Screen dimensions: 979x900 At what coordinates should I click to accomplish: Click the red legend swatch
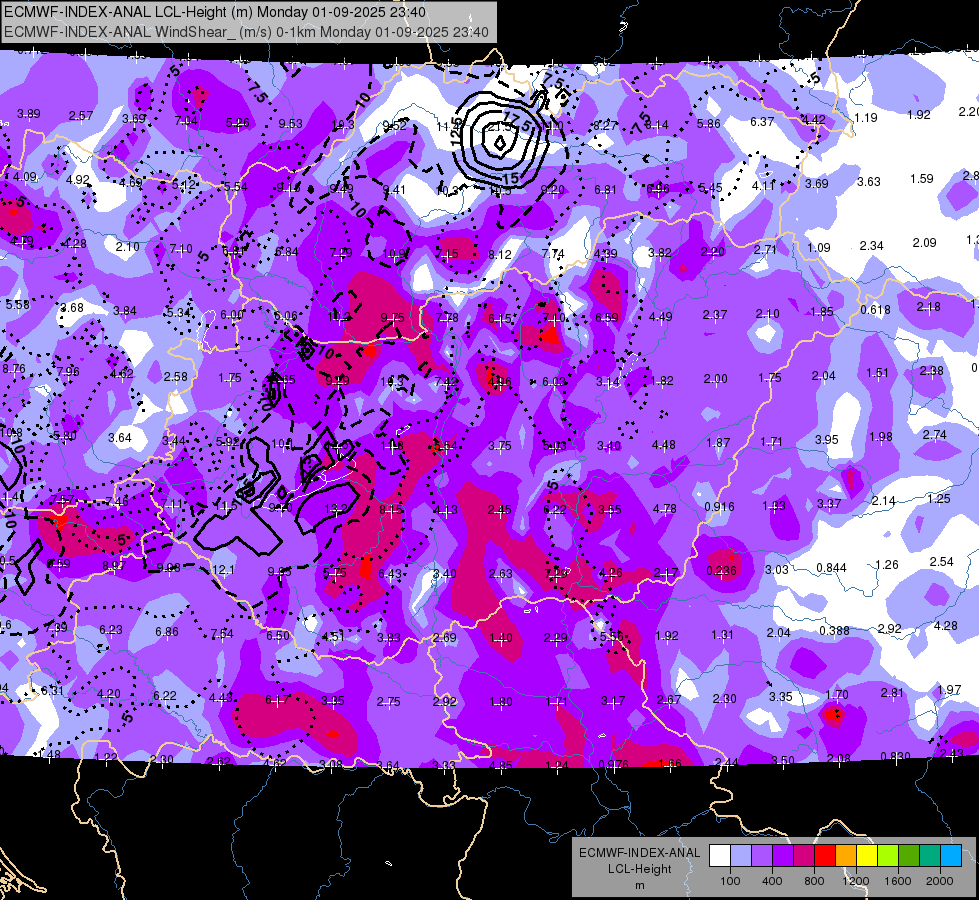[x=825, y=856]
